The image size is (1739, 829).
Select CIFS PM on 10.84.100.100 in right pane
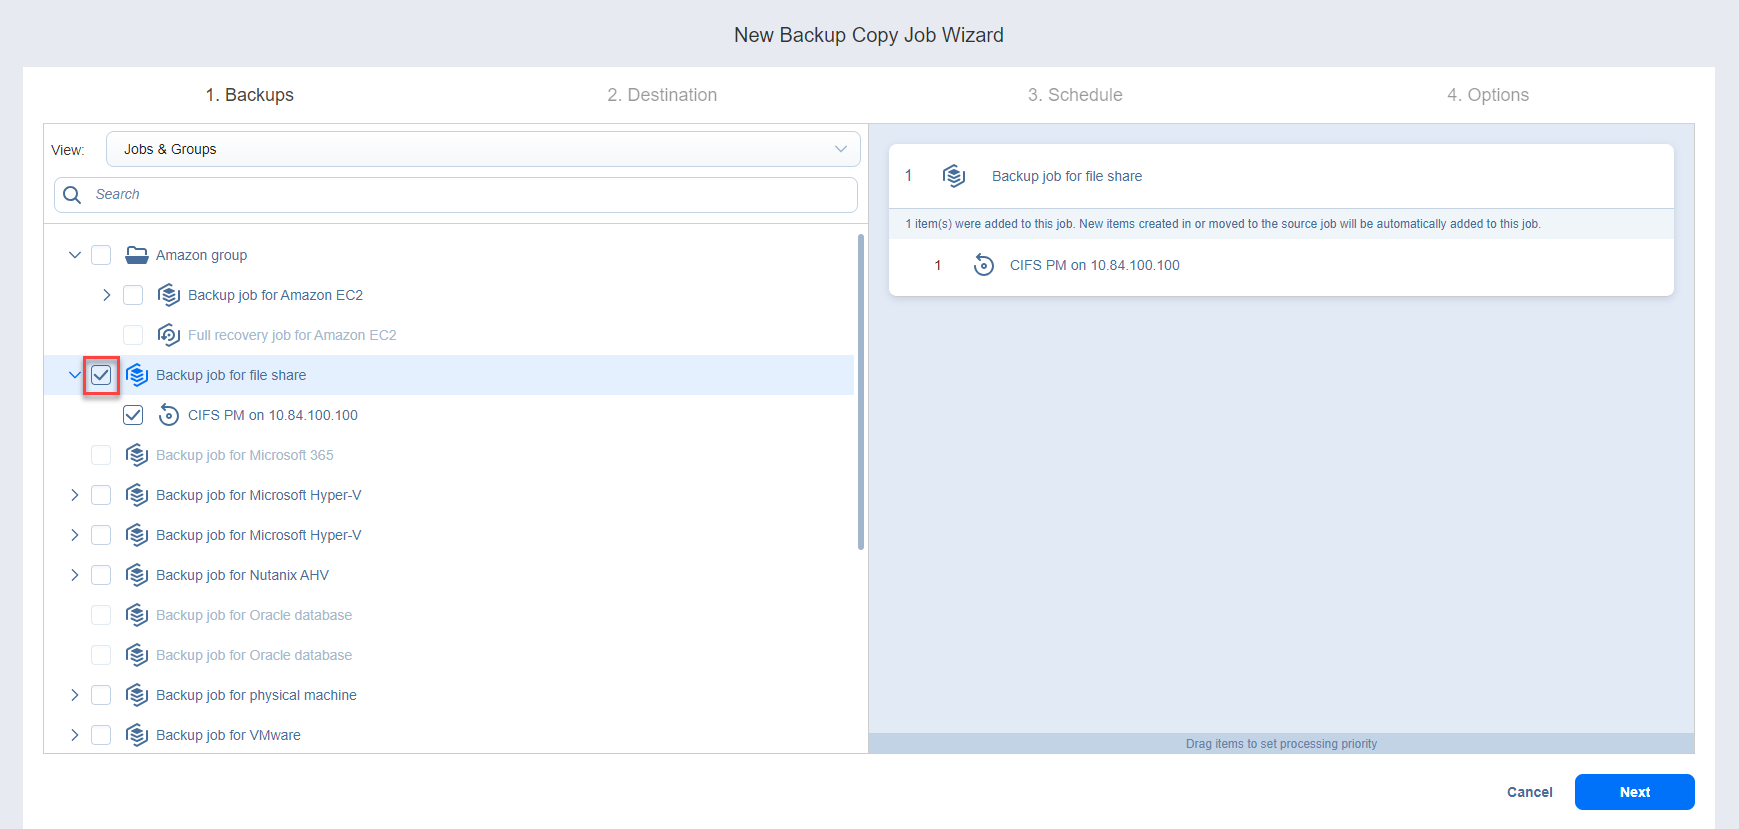point(1094,265)
